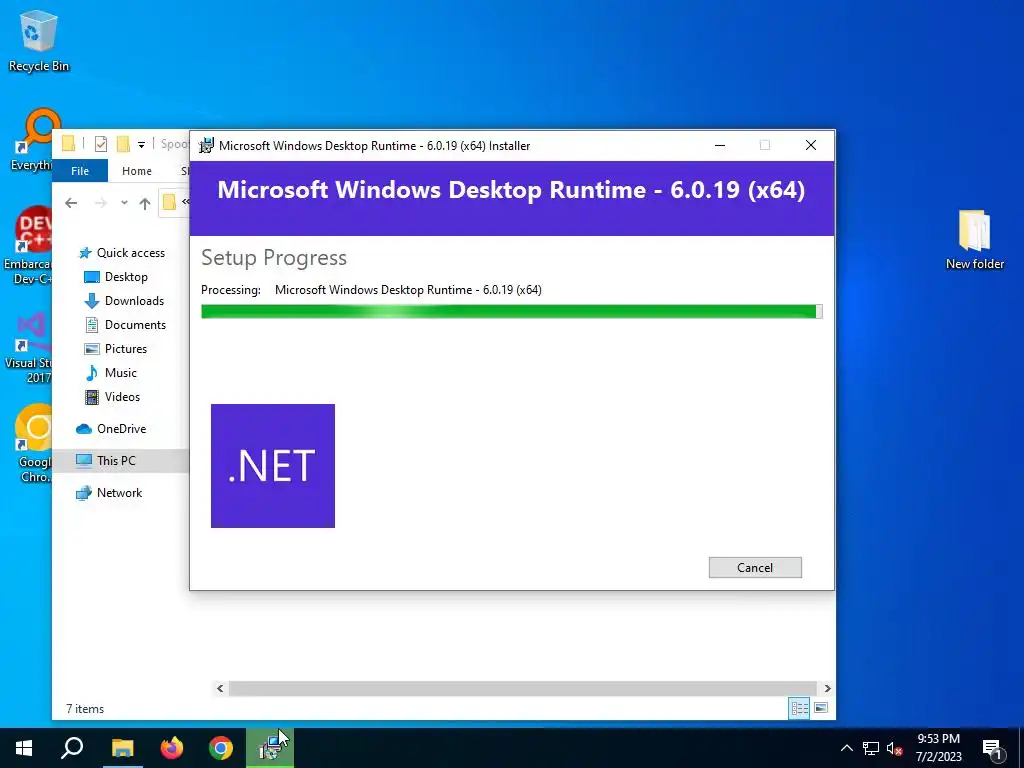Go up one folder level
The height and width of the screenshot is (768, 1024).
[x=145, y=203]
